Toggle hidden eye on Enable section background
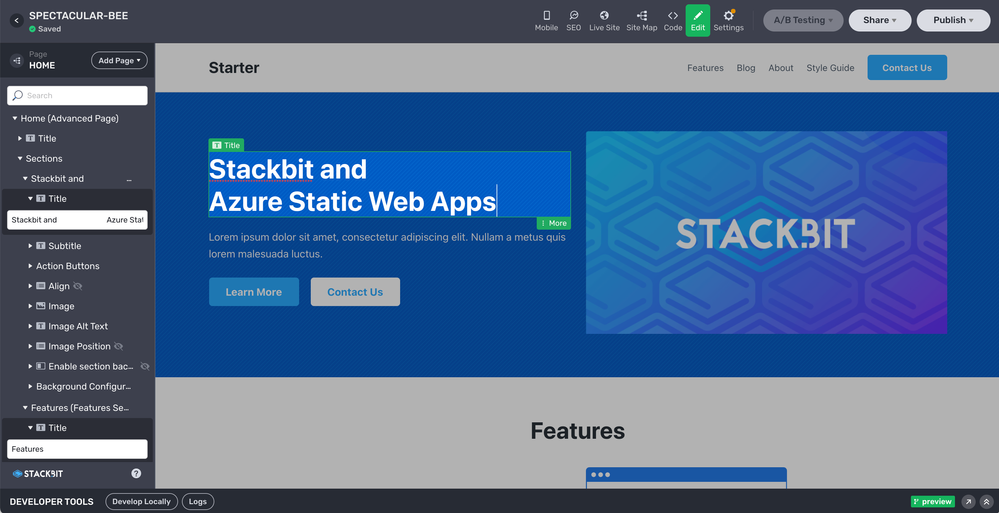This screenshot has width=999, height=513. (145, 366)
